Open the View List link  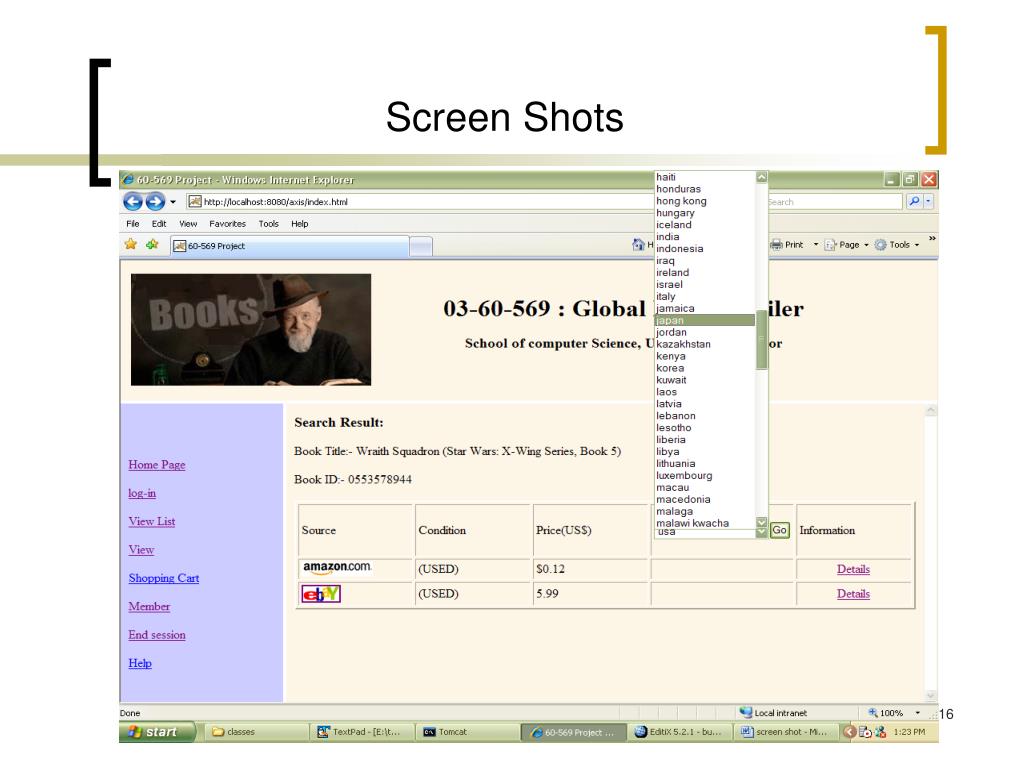point(152,521)
